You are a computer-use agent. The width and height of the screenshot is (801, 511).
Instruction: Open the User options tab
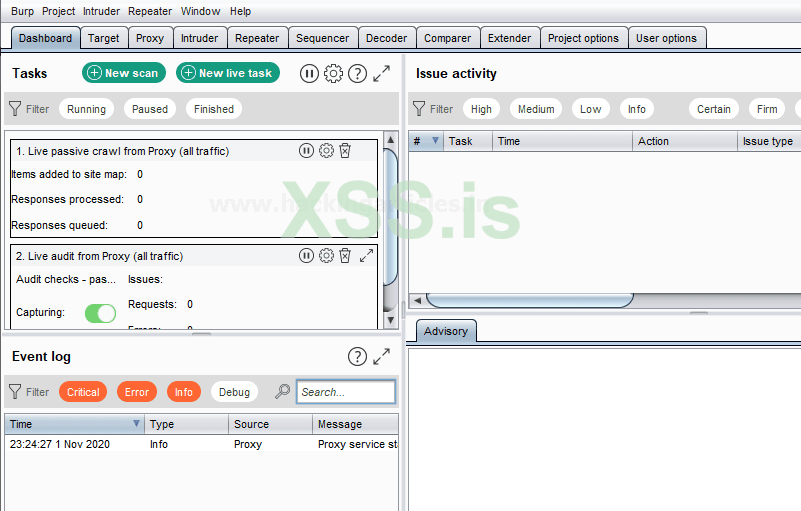coord(666,38)
